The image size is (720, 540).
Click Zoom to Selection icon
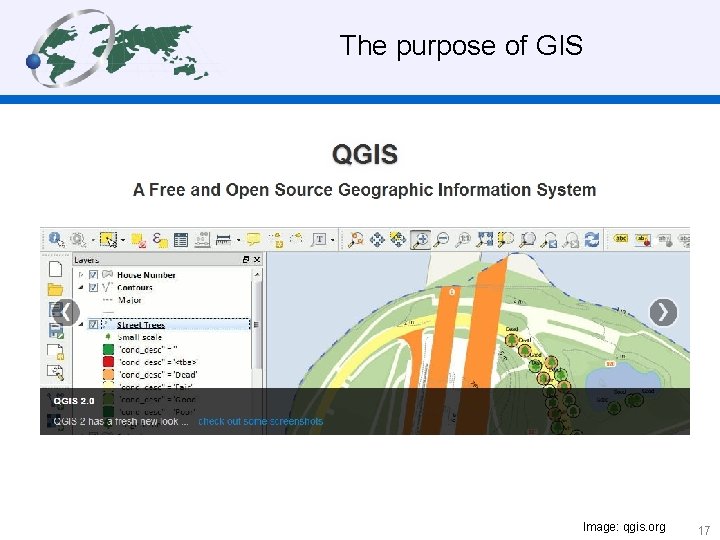point(506,239)
